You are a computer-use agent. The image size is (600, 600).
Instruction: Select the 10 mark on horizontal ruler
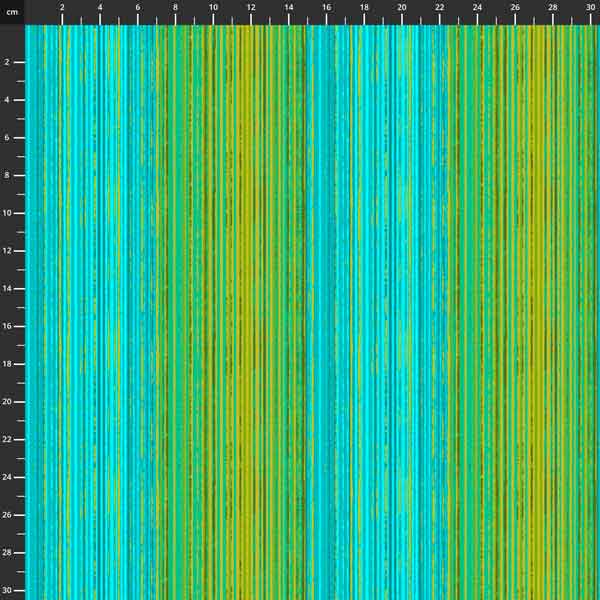pyautogui.click(x=213, y=8)
